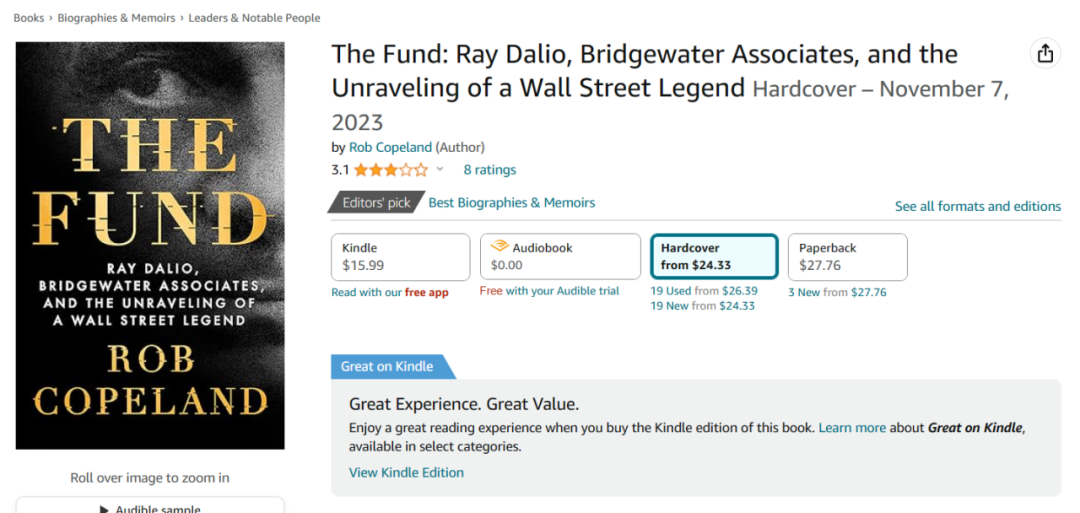Open Best Biographies & Memoirs link
The height and width of the screenshot is (513, 1080).
511,203
